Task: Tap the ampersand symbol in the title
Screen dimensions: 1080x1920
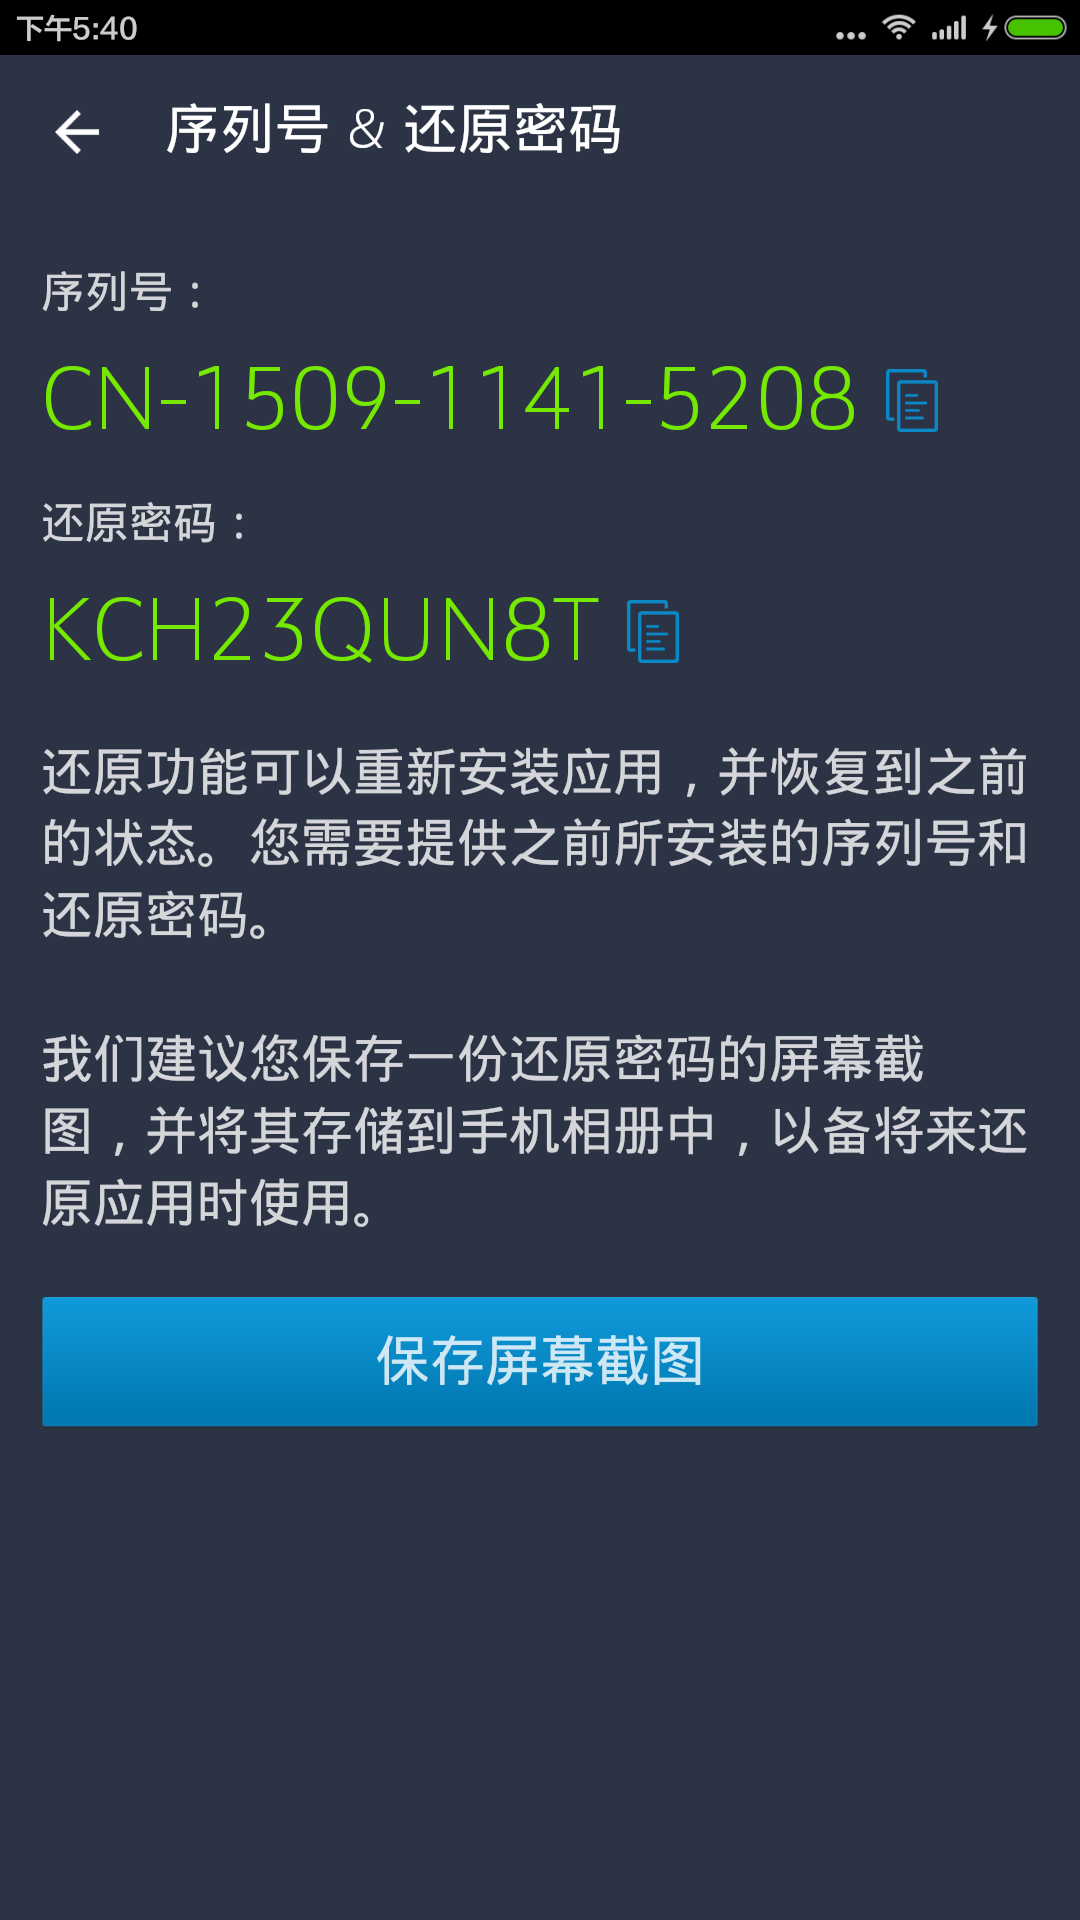Action: (366, 131)
